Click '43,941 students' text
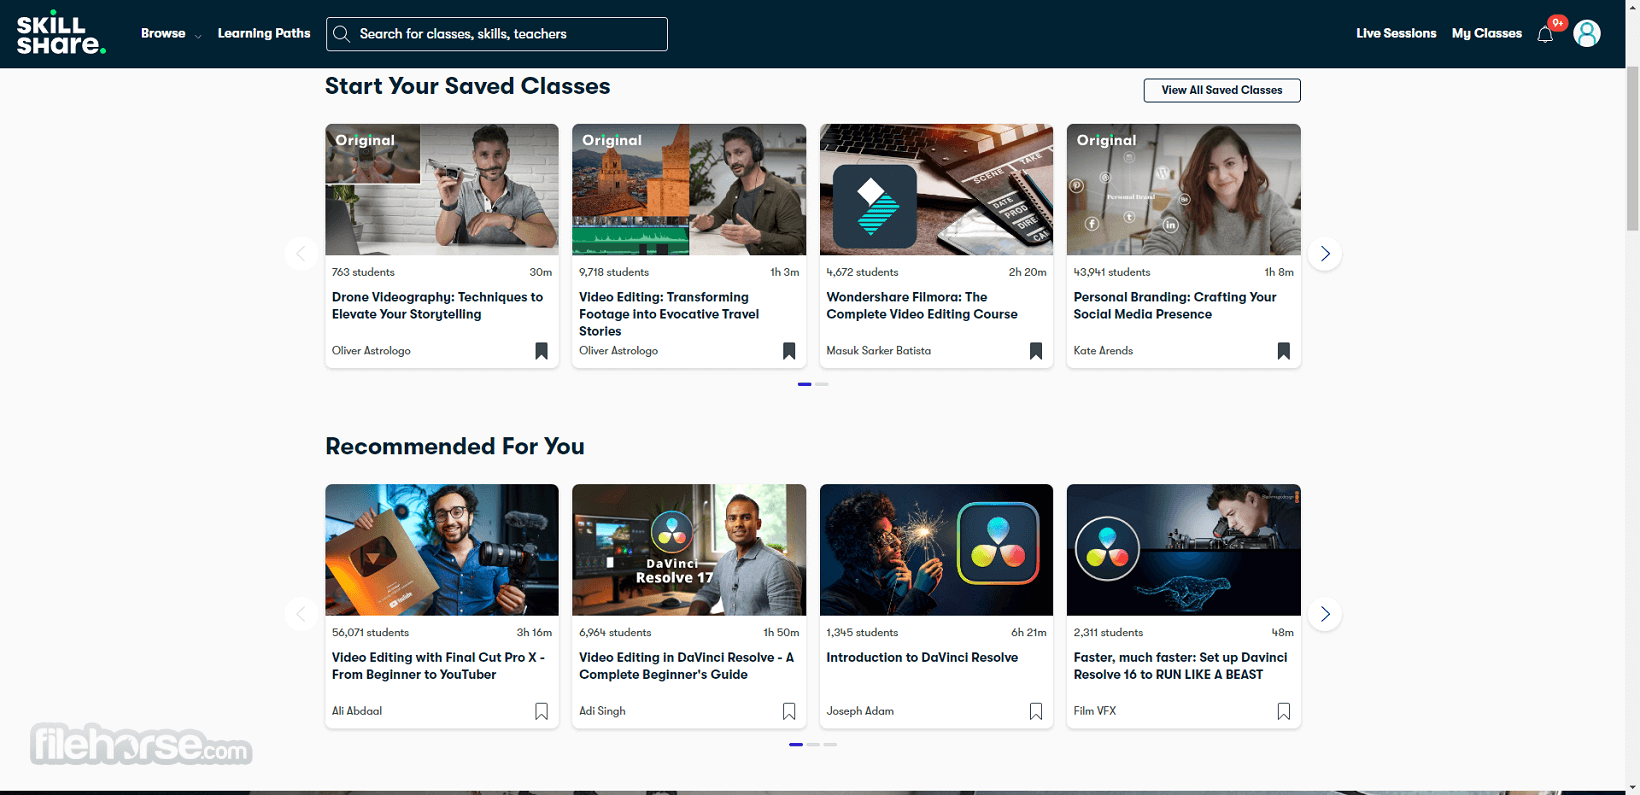Image resolution: width=1640 pixels, height=795 pixels. pos(1112,272)
